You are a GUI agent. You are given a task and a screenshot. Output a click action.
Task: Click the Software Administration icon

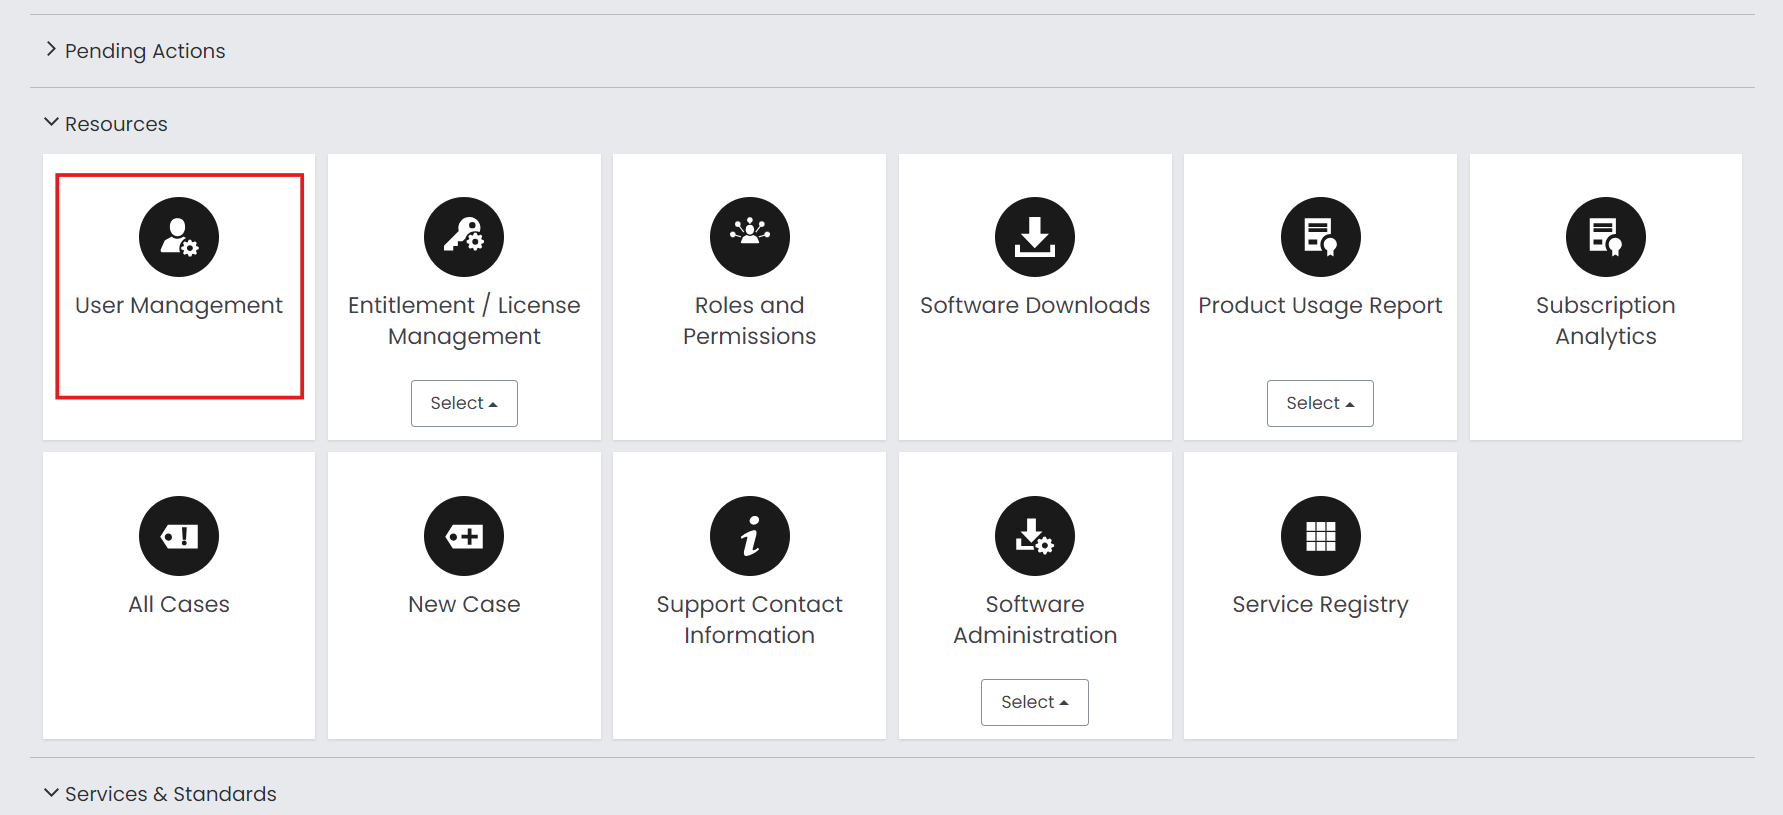coord(1035,536)
